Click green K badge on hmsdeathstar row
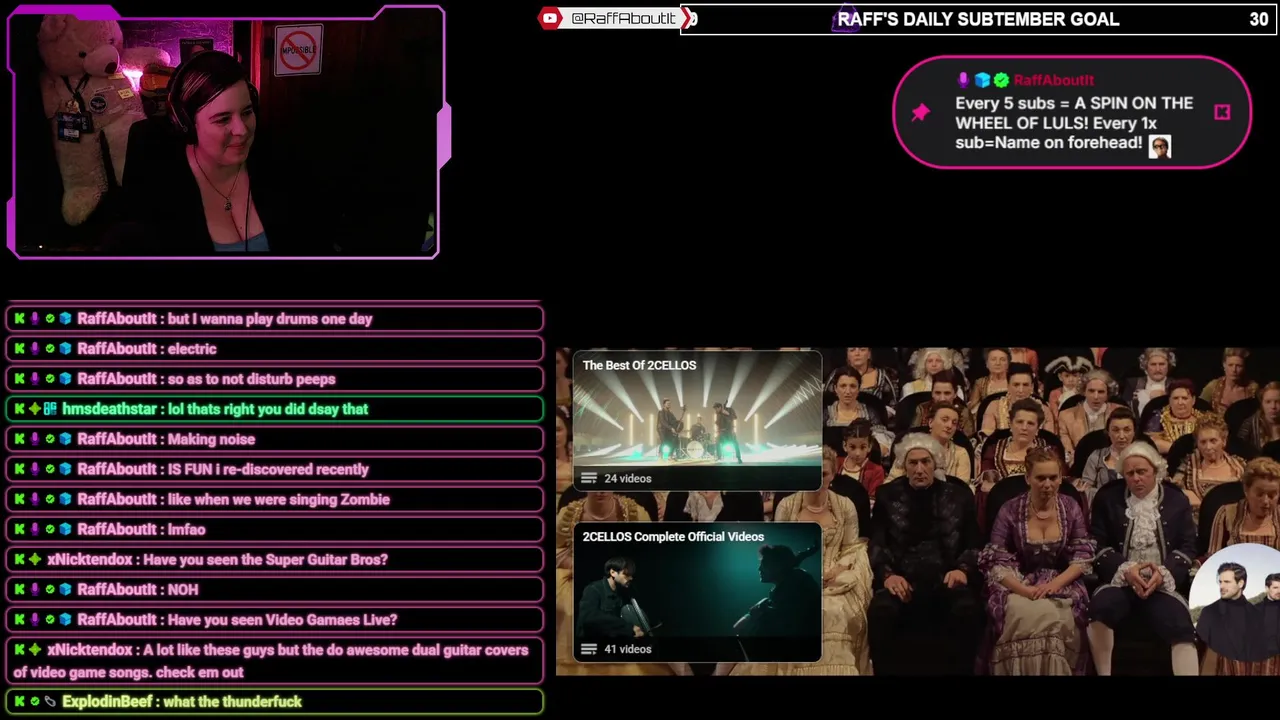The width and height of the screenshot is (1280, 720). [19, 409]
